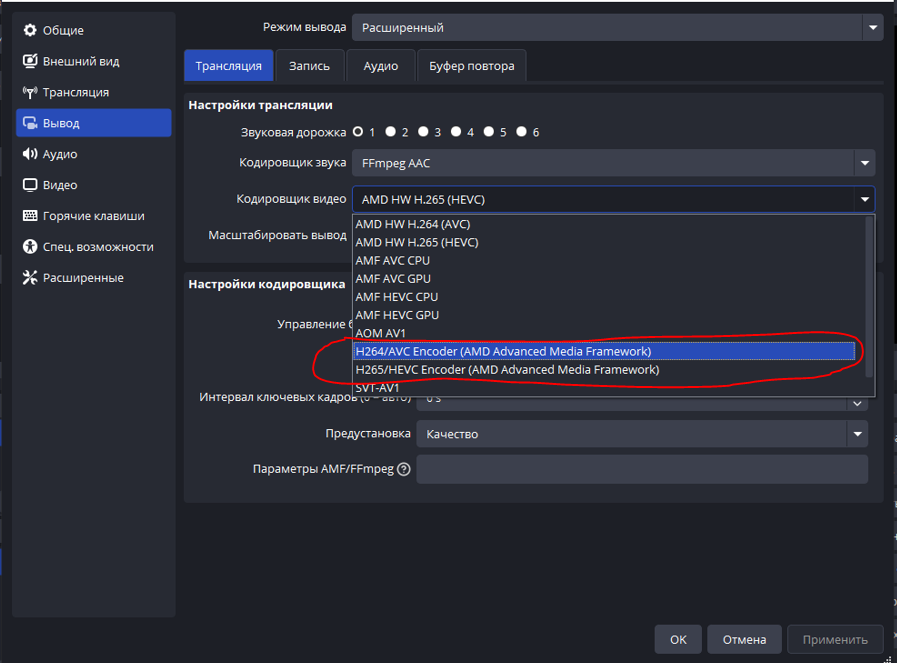Open the sidebar Аудио section
897x663 pixels.
point(94,154)
